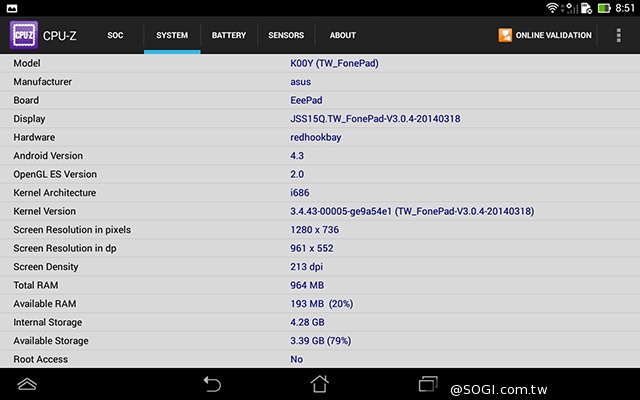Select the OpenGL value 2.0
Viewport: 640px width, 400px height.
(297, 174)
